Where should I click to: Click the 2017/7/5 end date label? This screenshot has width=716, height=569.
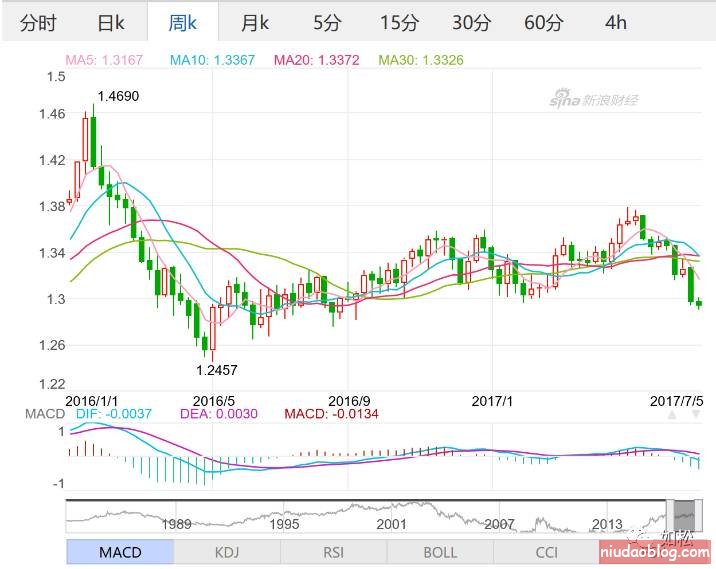pos(677,401)
